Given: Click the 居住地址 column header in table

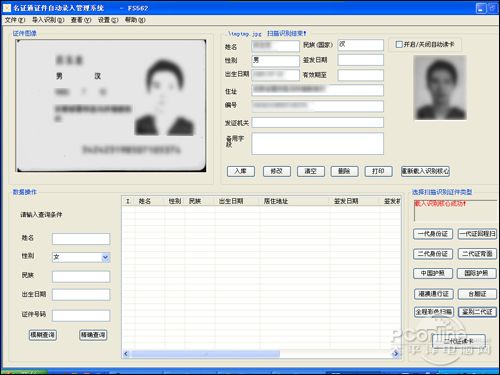Looking at the screenshot, I should click(x=295, y=201).
